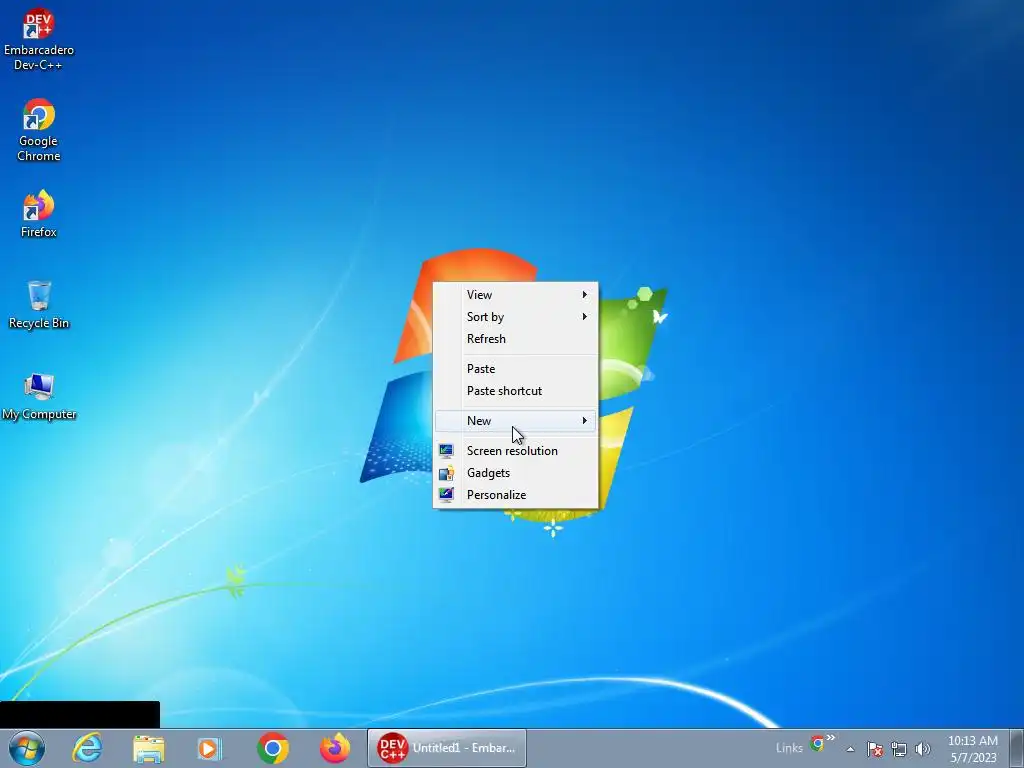Click the Chrome icon in Links toolbar
Image resolution: width=1024 pixels, height=768 pixels.
816,743
